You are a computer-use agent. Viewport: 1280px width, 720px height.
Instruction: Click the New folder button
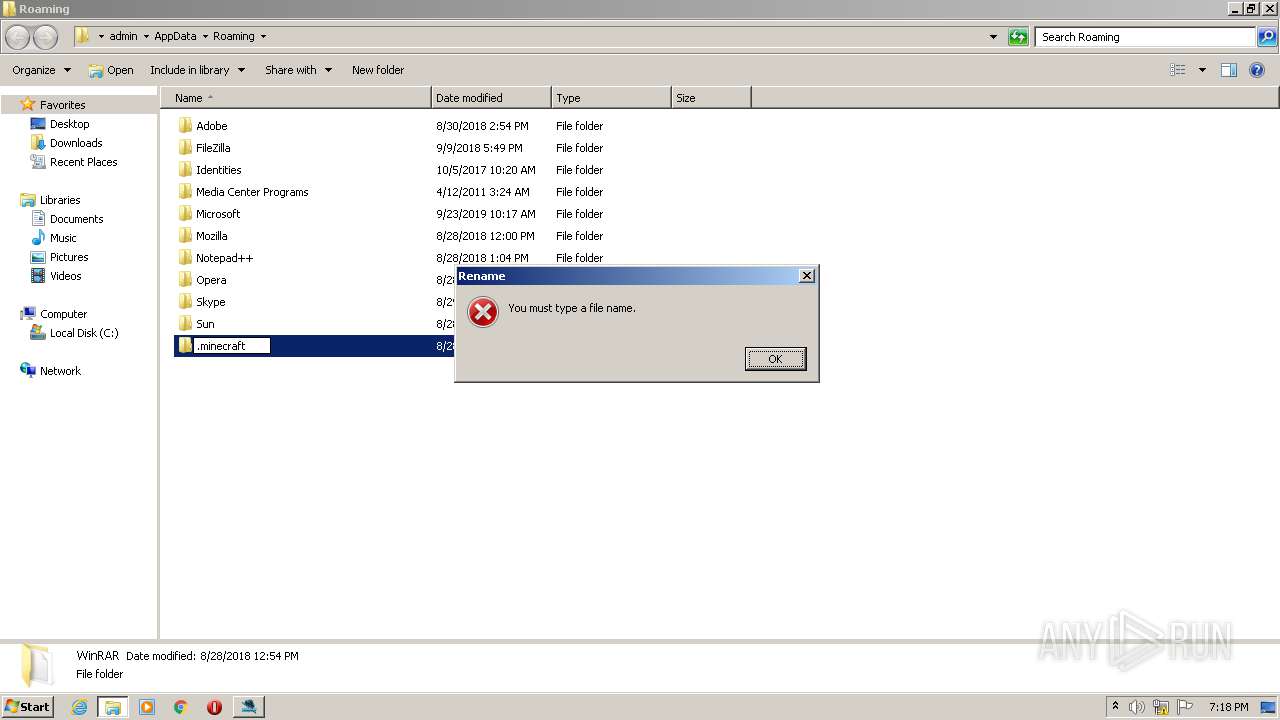pos(378,70)
